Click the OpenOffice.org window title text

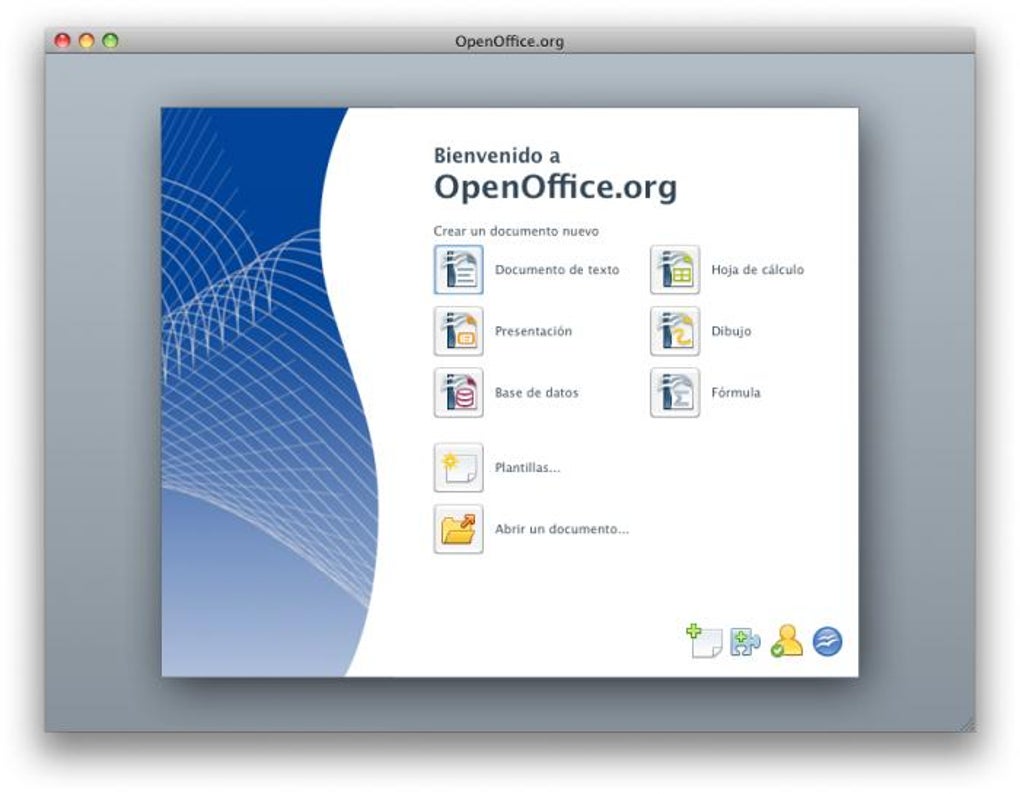(x=509, y=42)
